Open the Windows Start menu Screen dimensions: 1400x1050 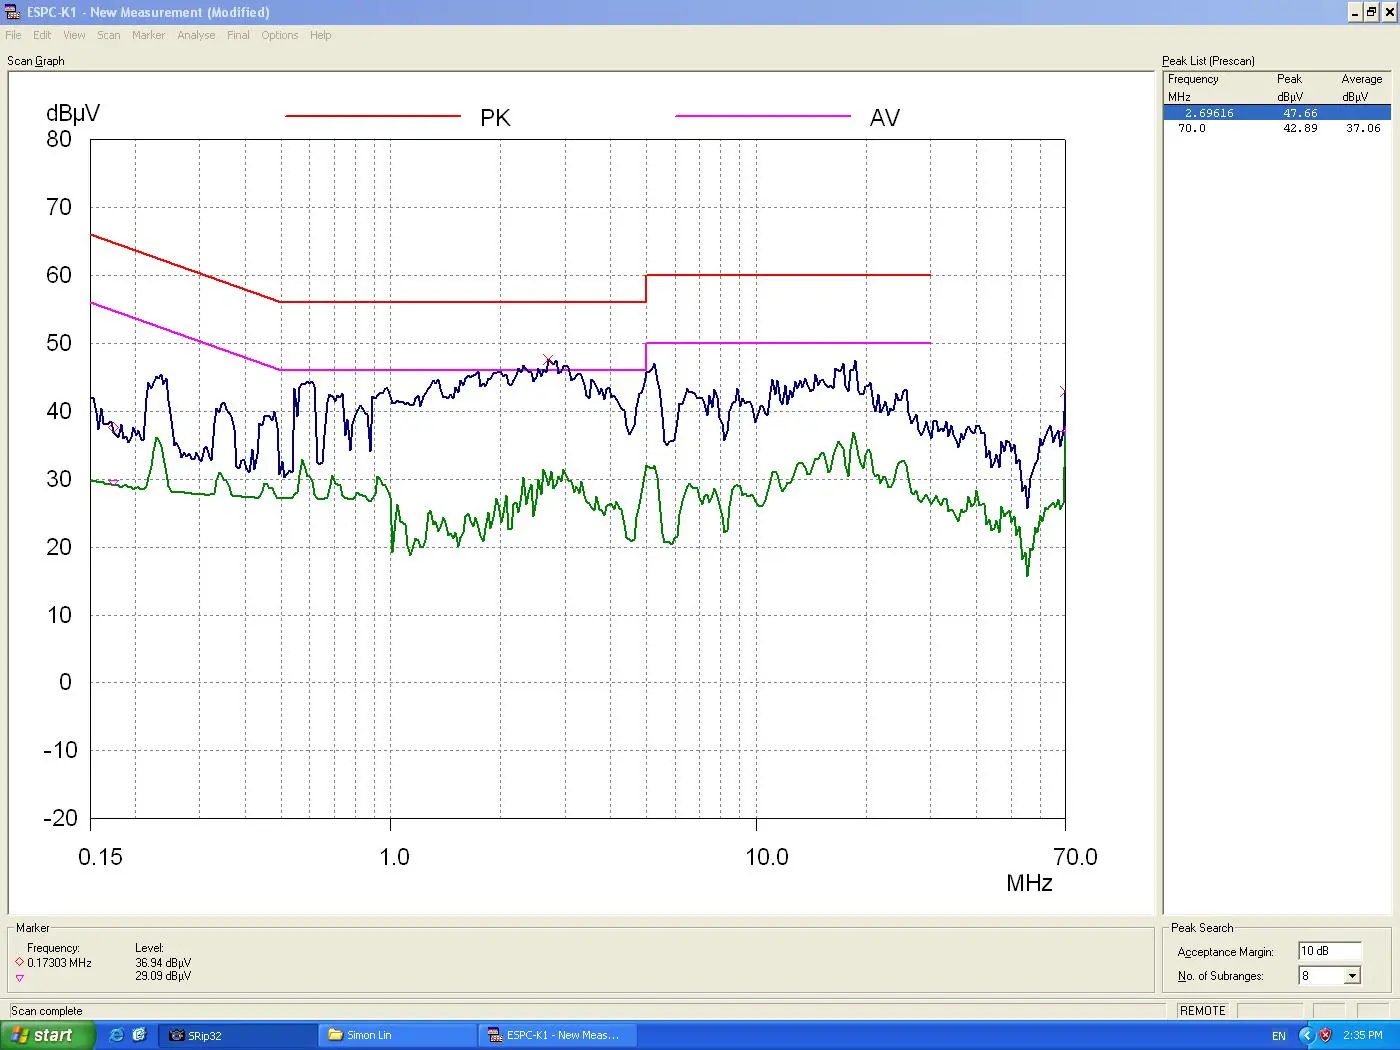47,1035
